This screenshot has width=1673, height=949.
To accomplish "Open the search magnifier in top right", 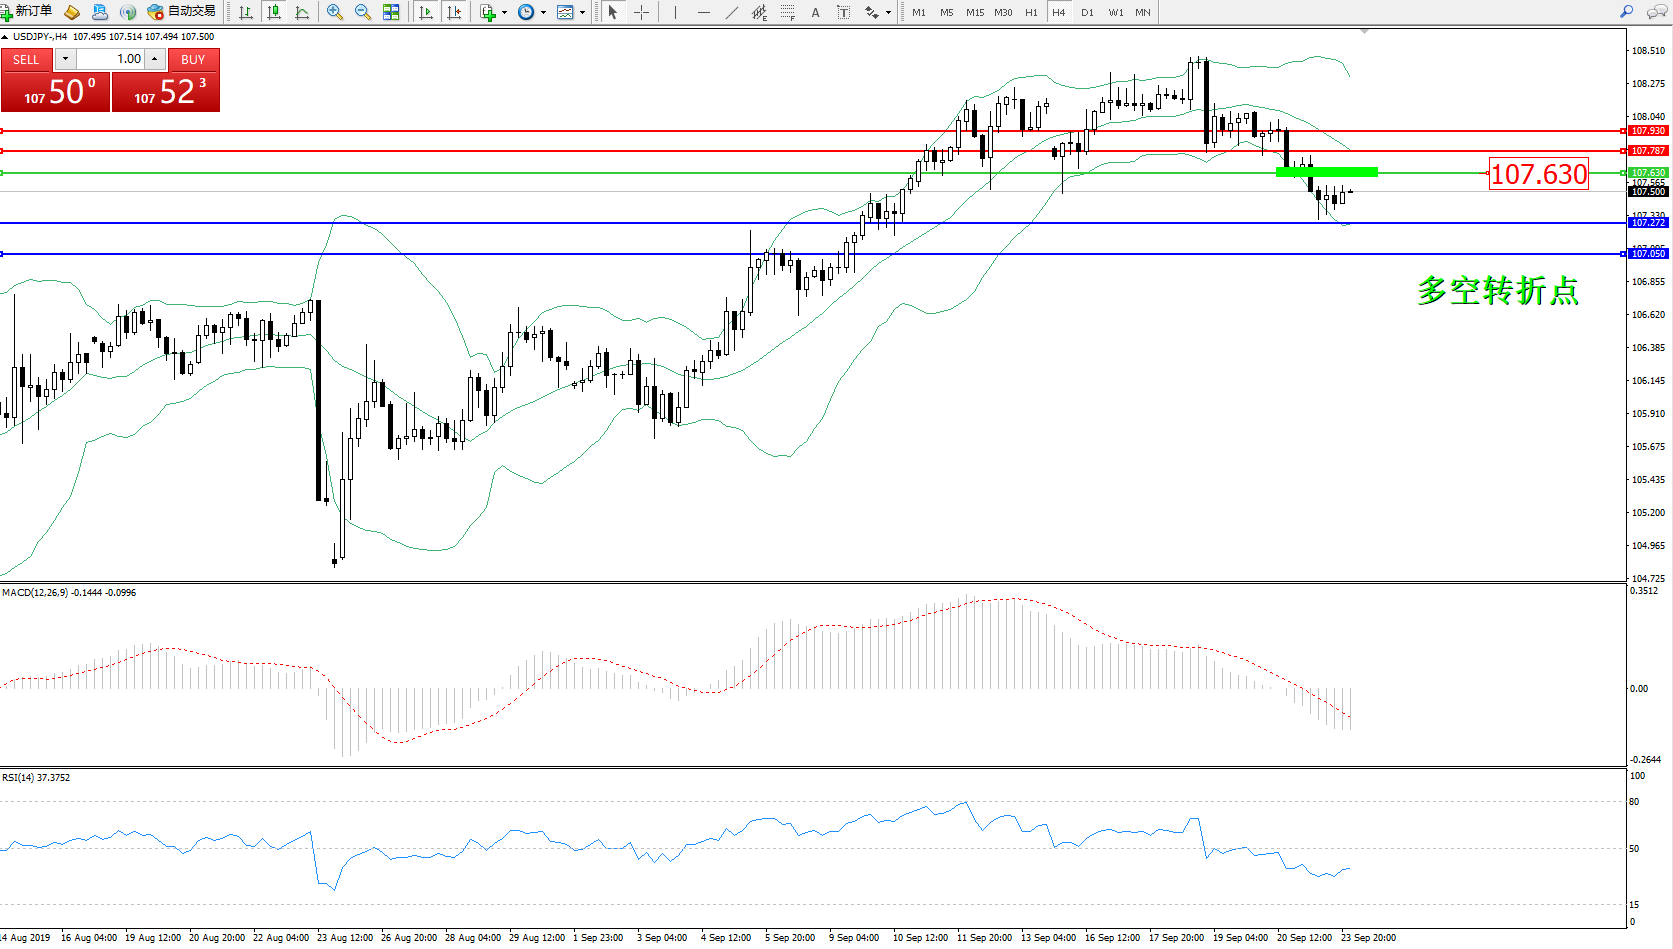I will click(x=1627, y=12).
